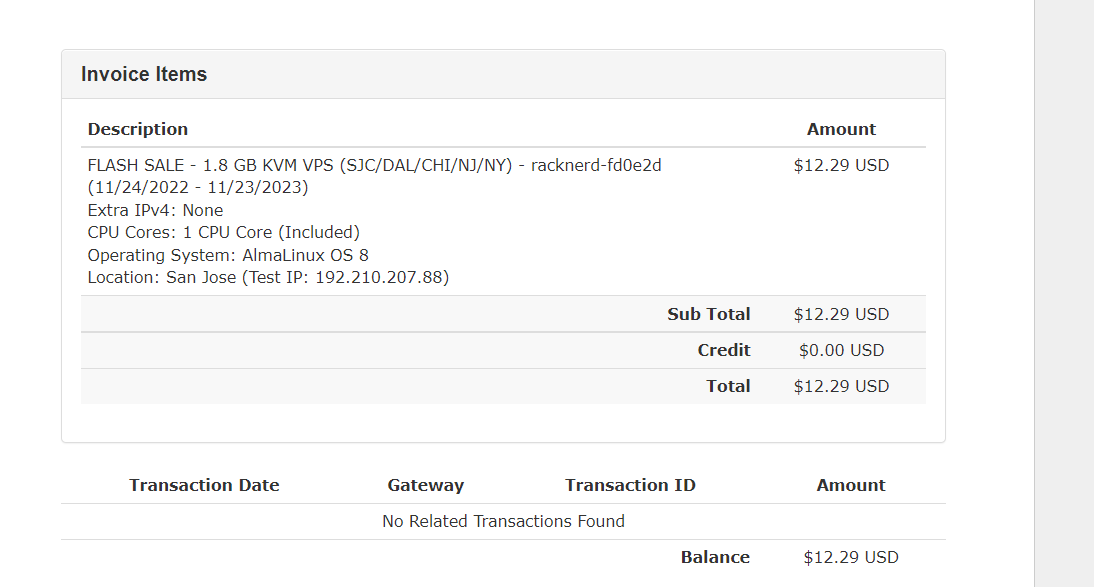Click the FLASH SALE KVM VPS description line
The width and height of the screenshot is (1094, 587).
tap(374, 165)
